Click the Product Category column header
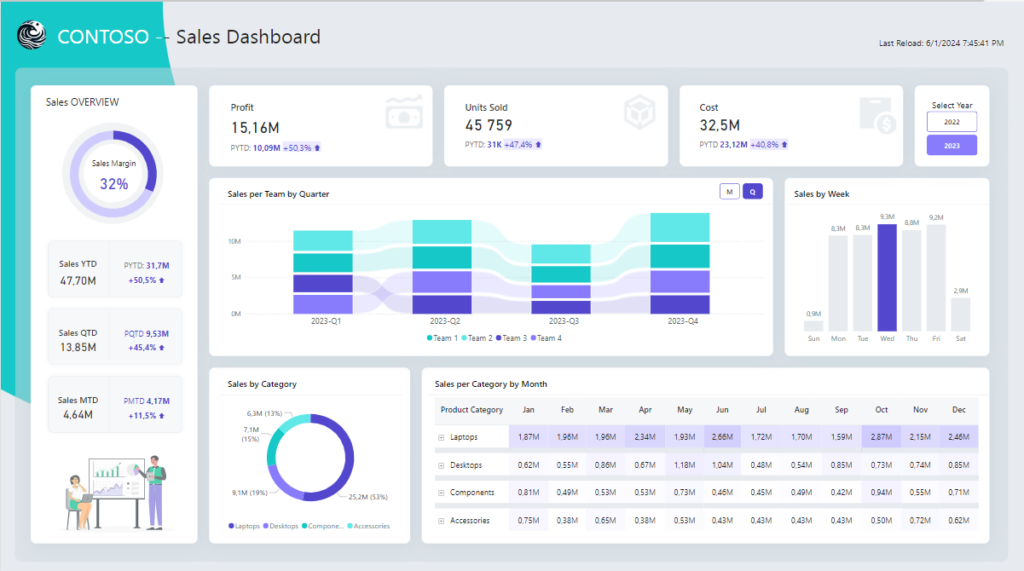This screenshot has height=571, width=1024. pos(472,410)
